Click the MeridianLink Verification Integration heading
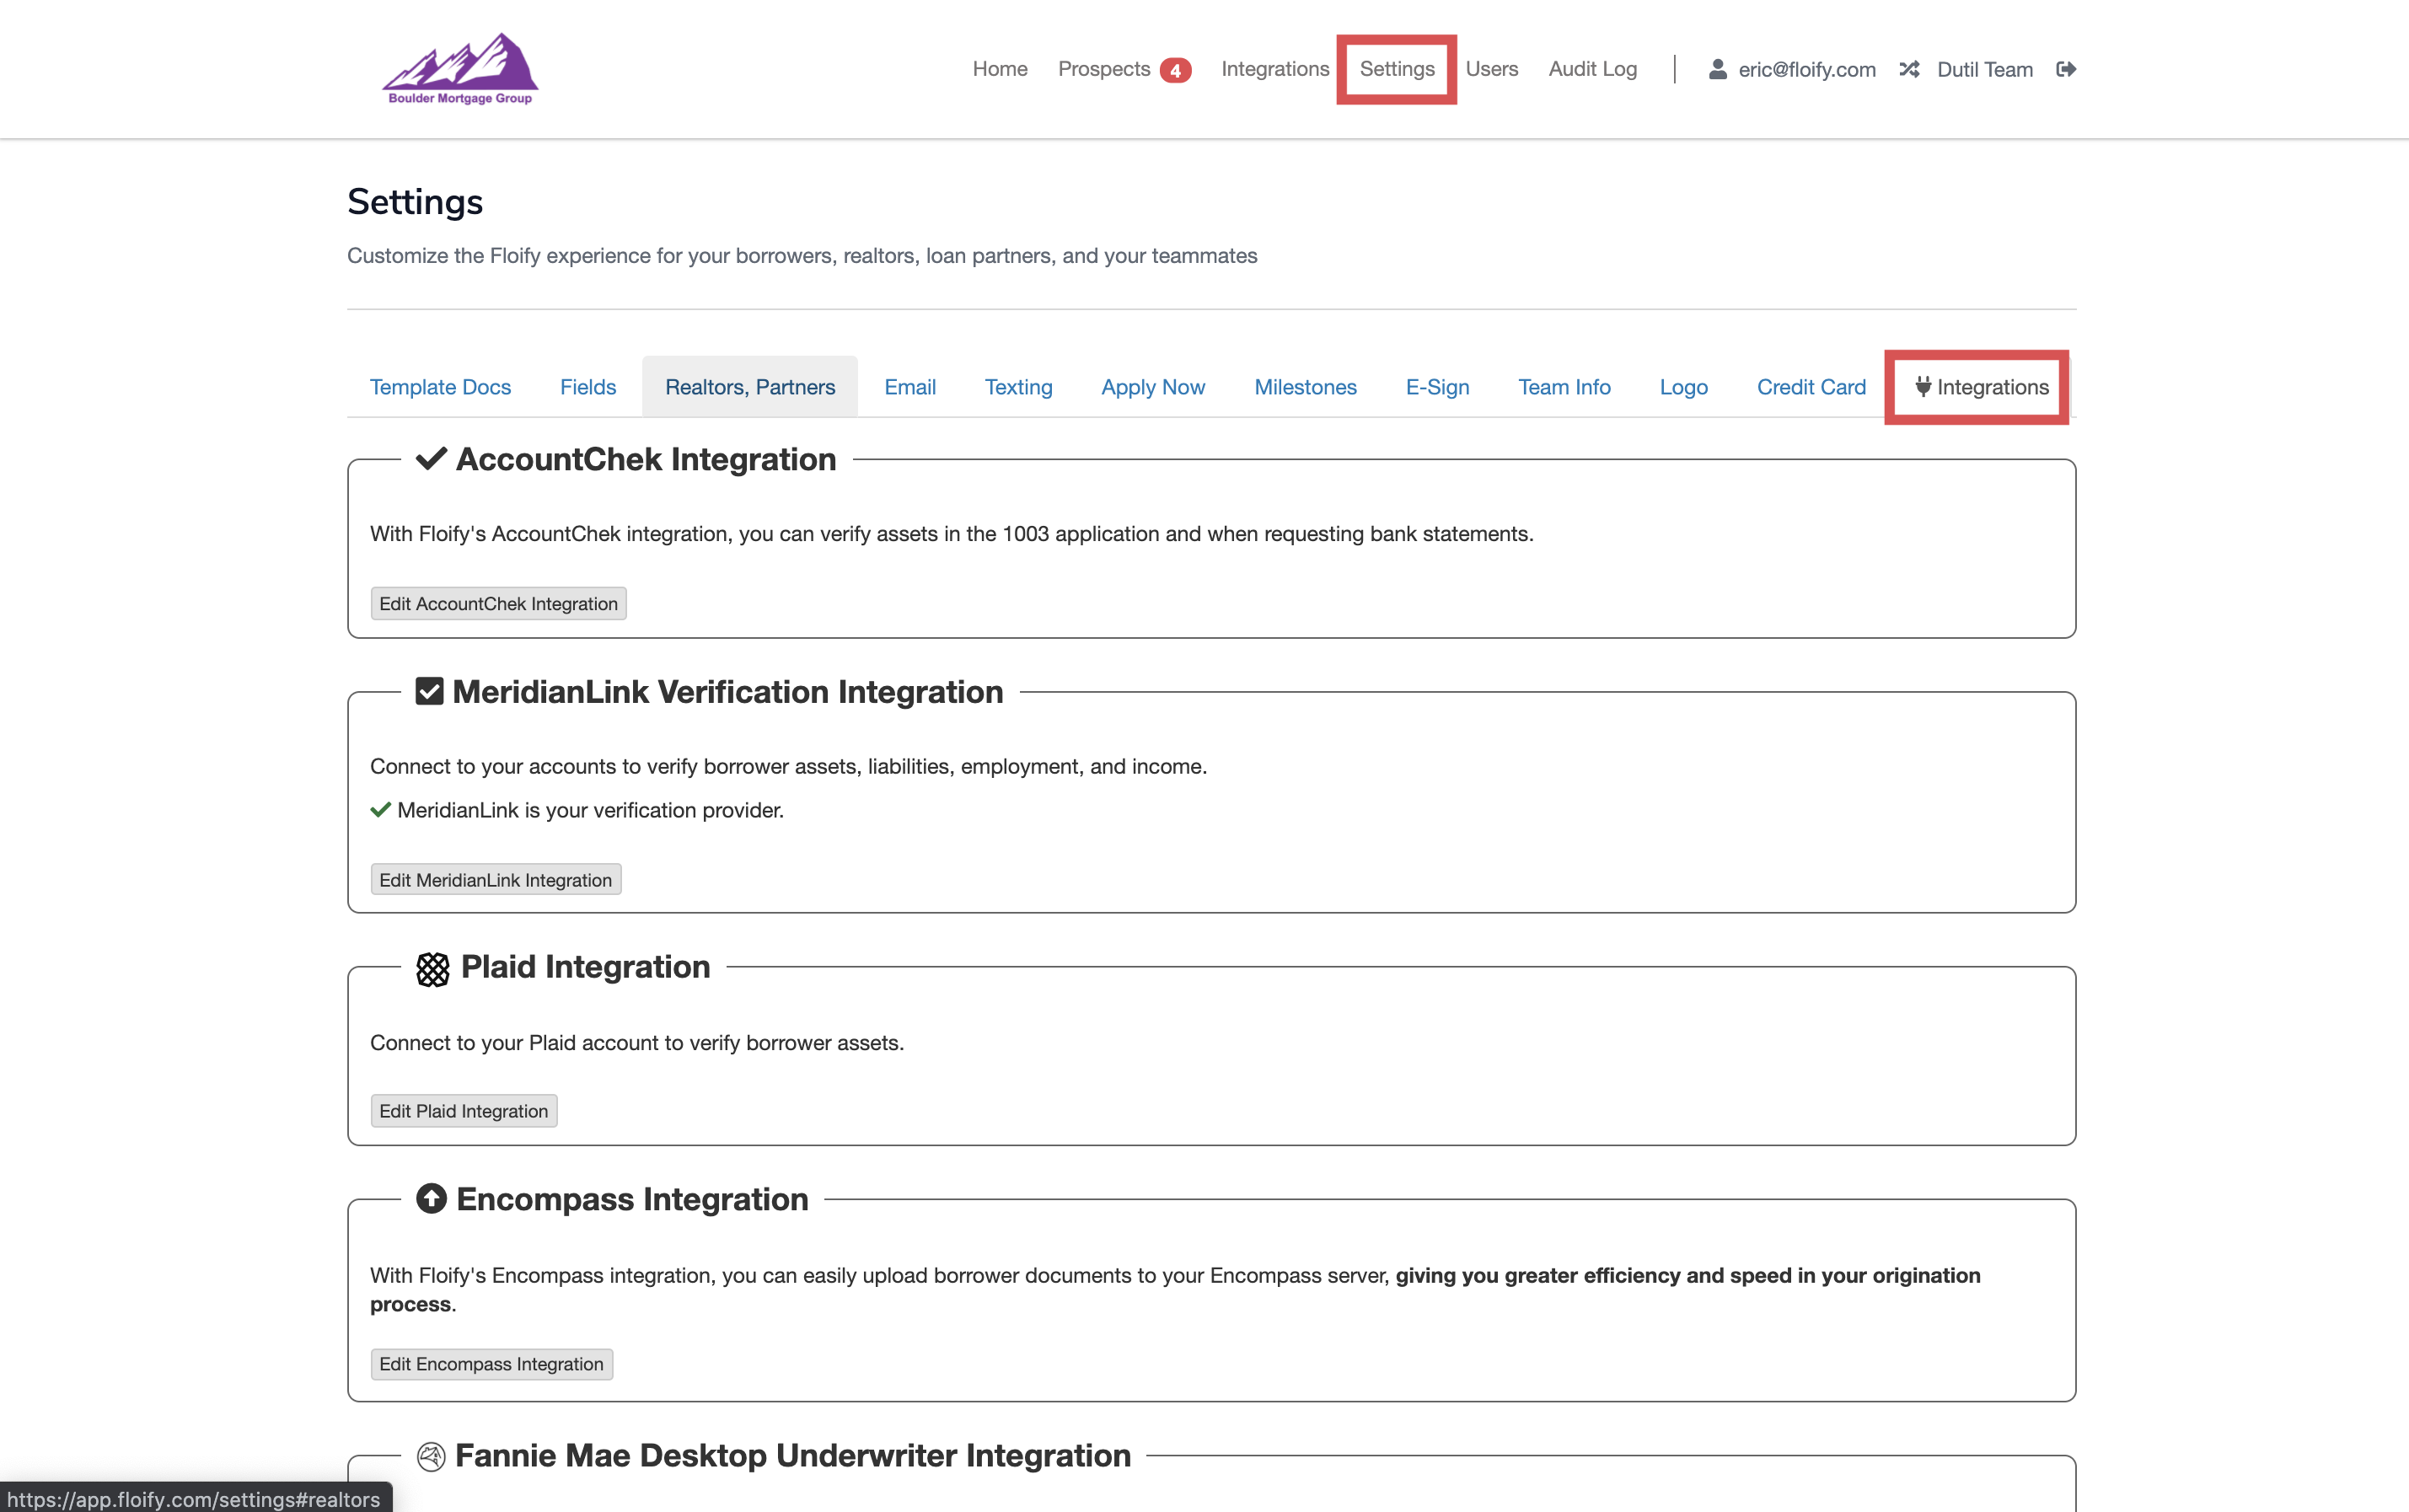Screen dimensions: 2409x1512 [x=727, y=692]
